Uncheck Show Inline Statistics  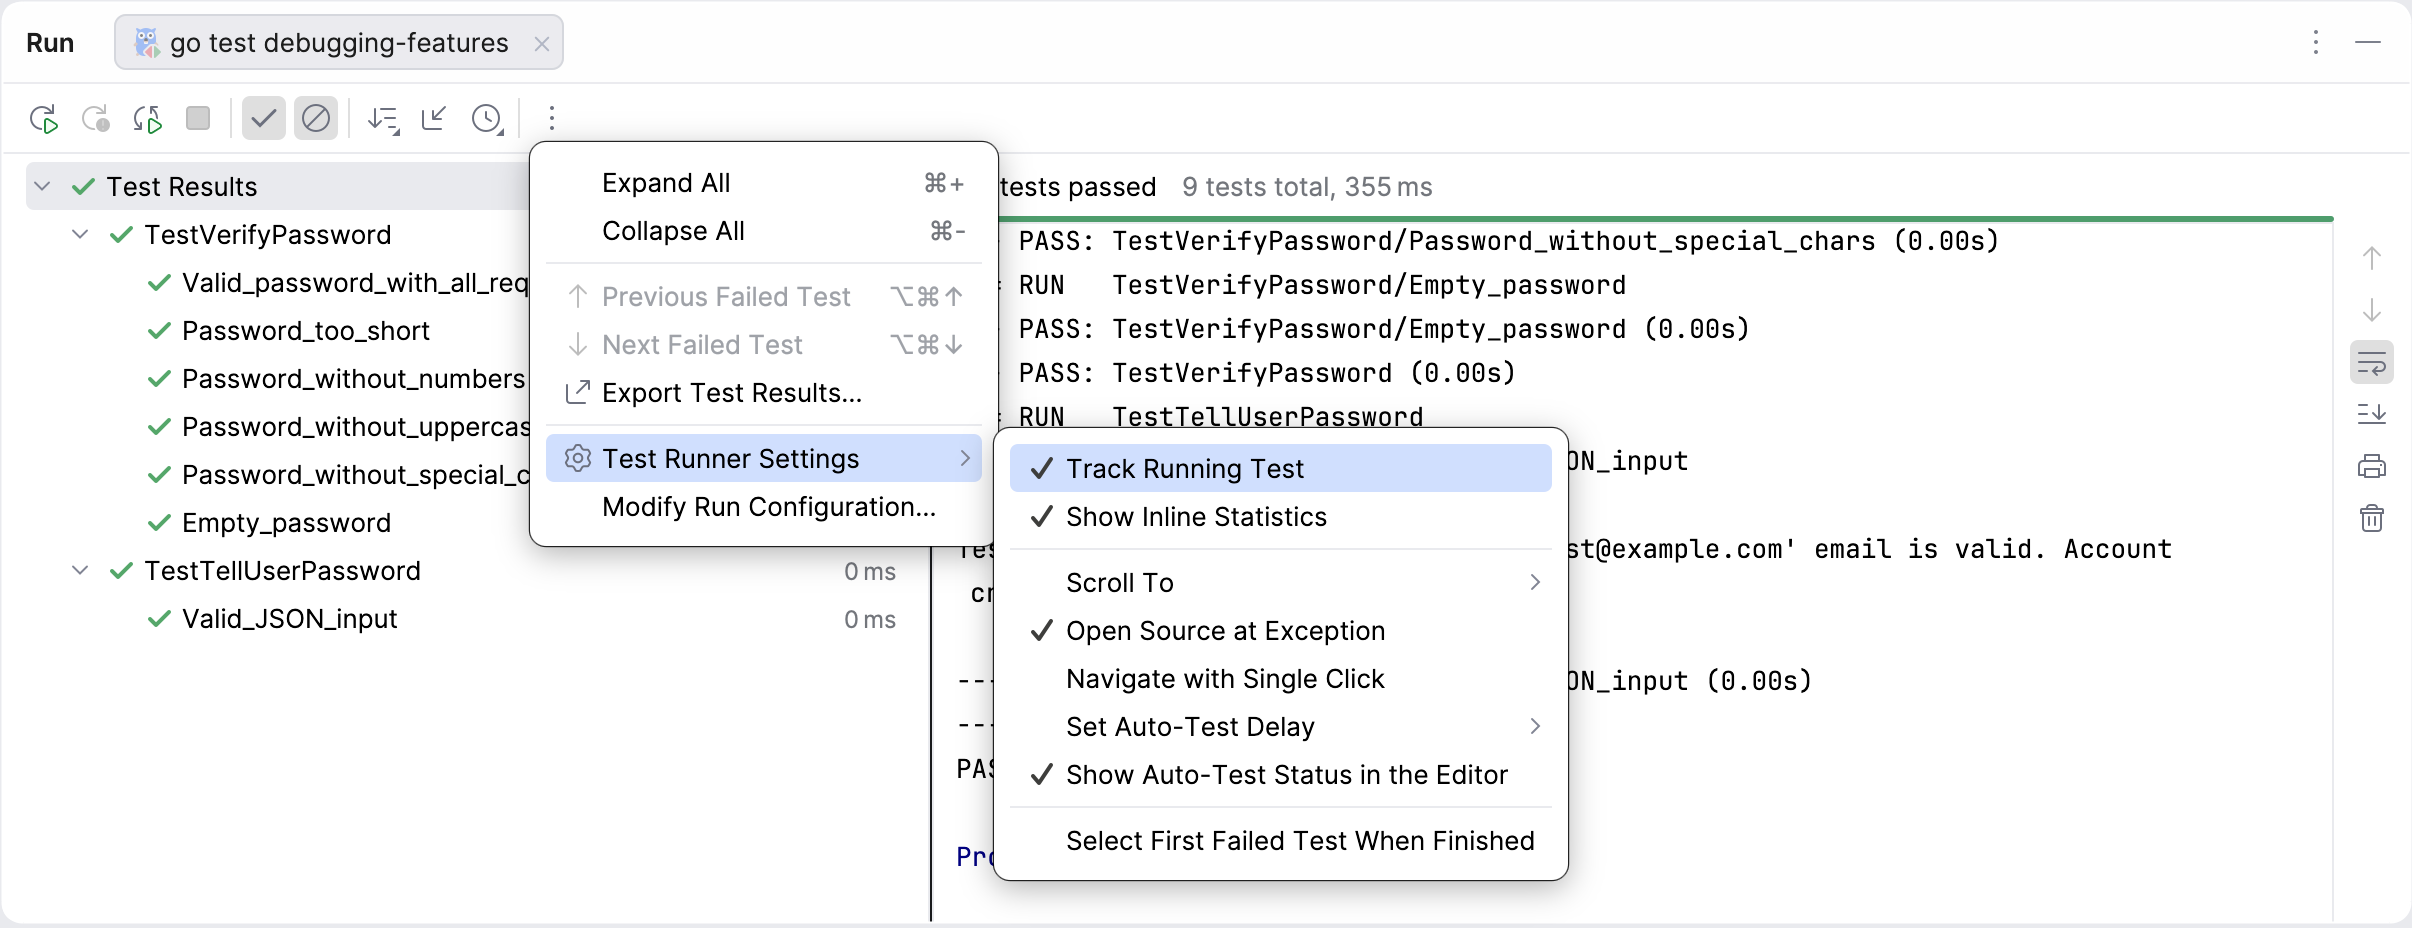click(1196, 517)
